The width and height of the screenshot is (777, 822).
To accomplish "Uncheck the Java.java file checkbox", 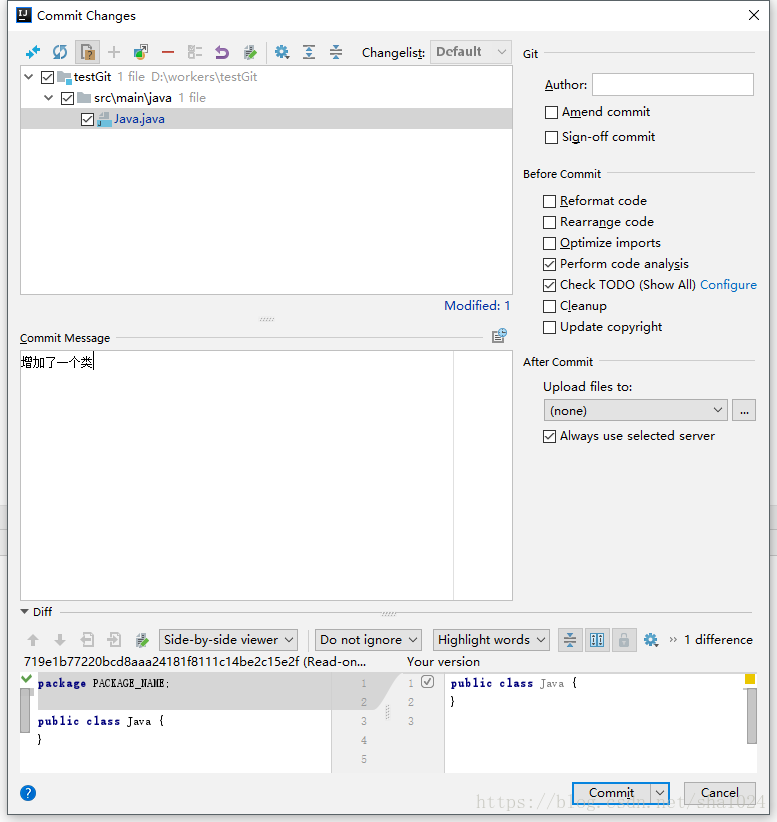I will [87, 120].
